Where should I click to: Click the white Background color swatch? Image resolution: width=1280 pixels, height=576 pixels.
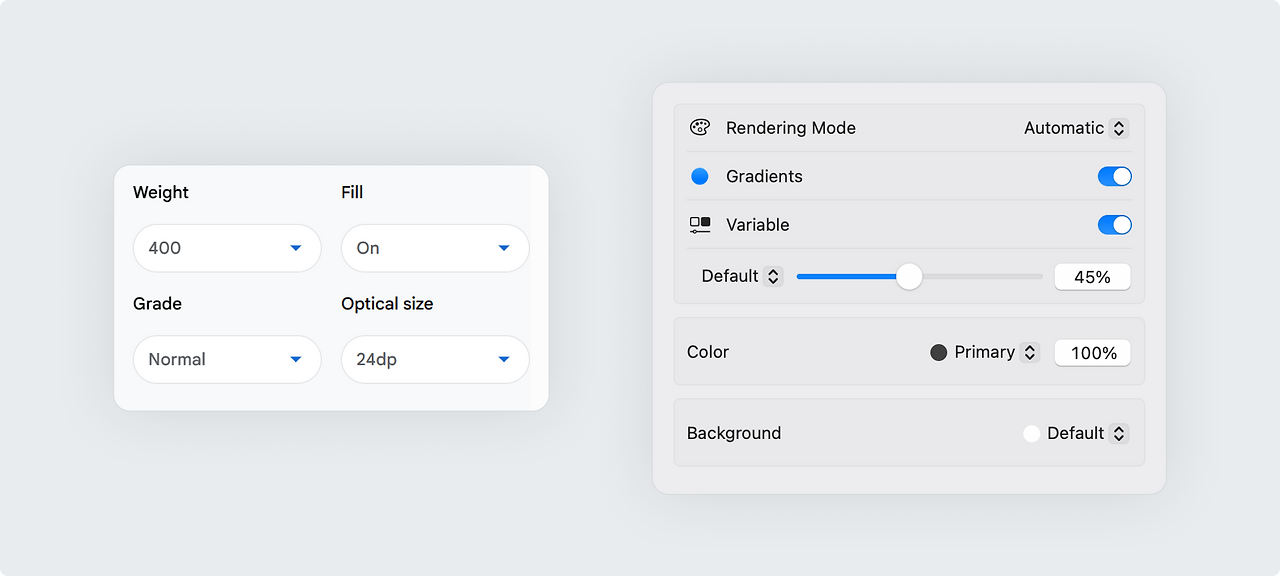pyautogui.click(x=1031, y=434)
